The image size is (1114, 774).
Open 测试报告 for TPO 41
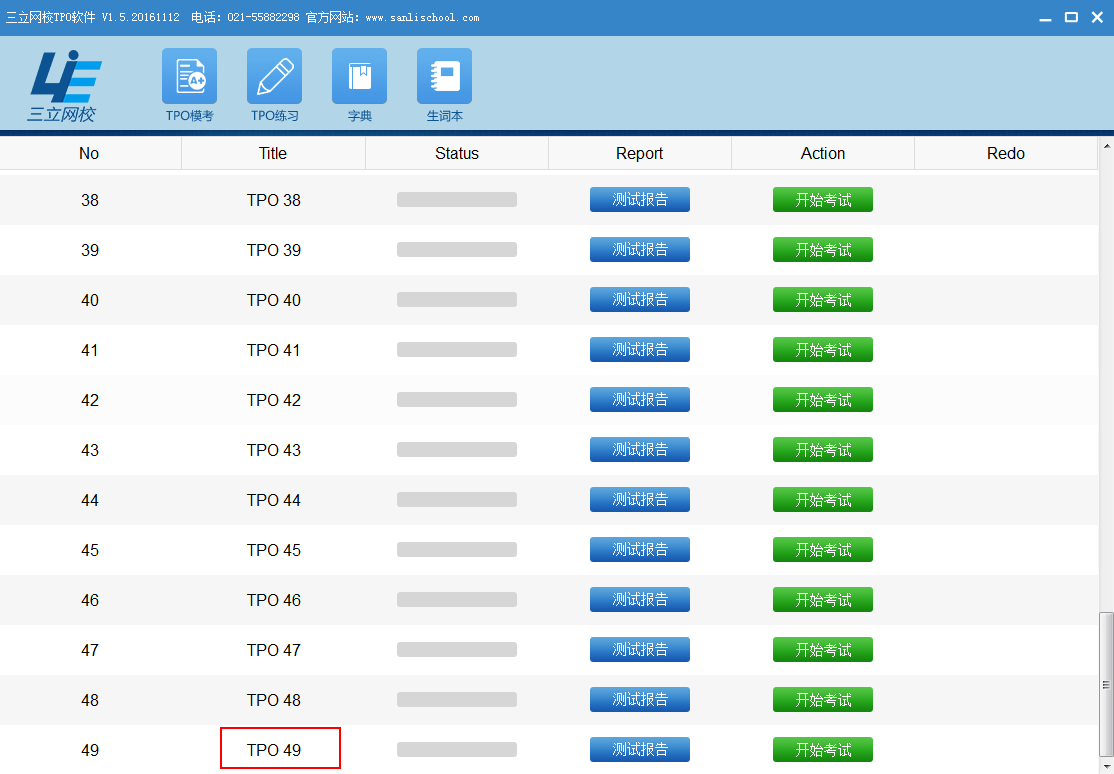click(639, 350)
